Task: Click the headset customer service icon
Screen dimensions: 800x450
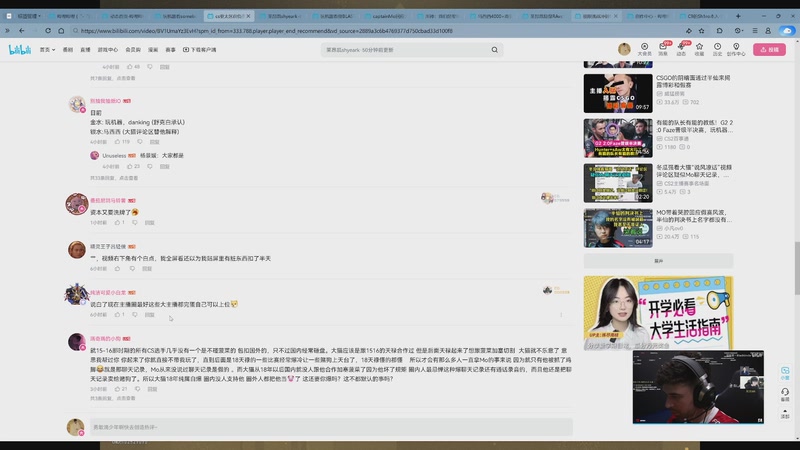Action: pyautogui.click(x=785, y=393)
